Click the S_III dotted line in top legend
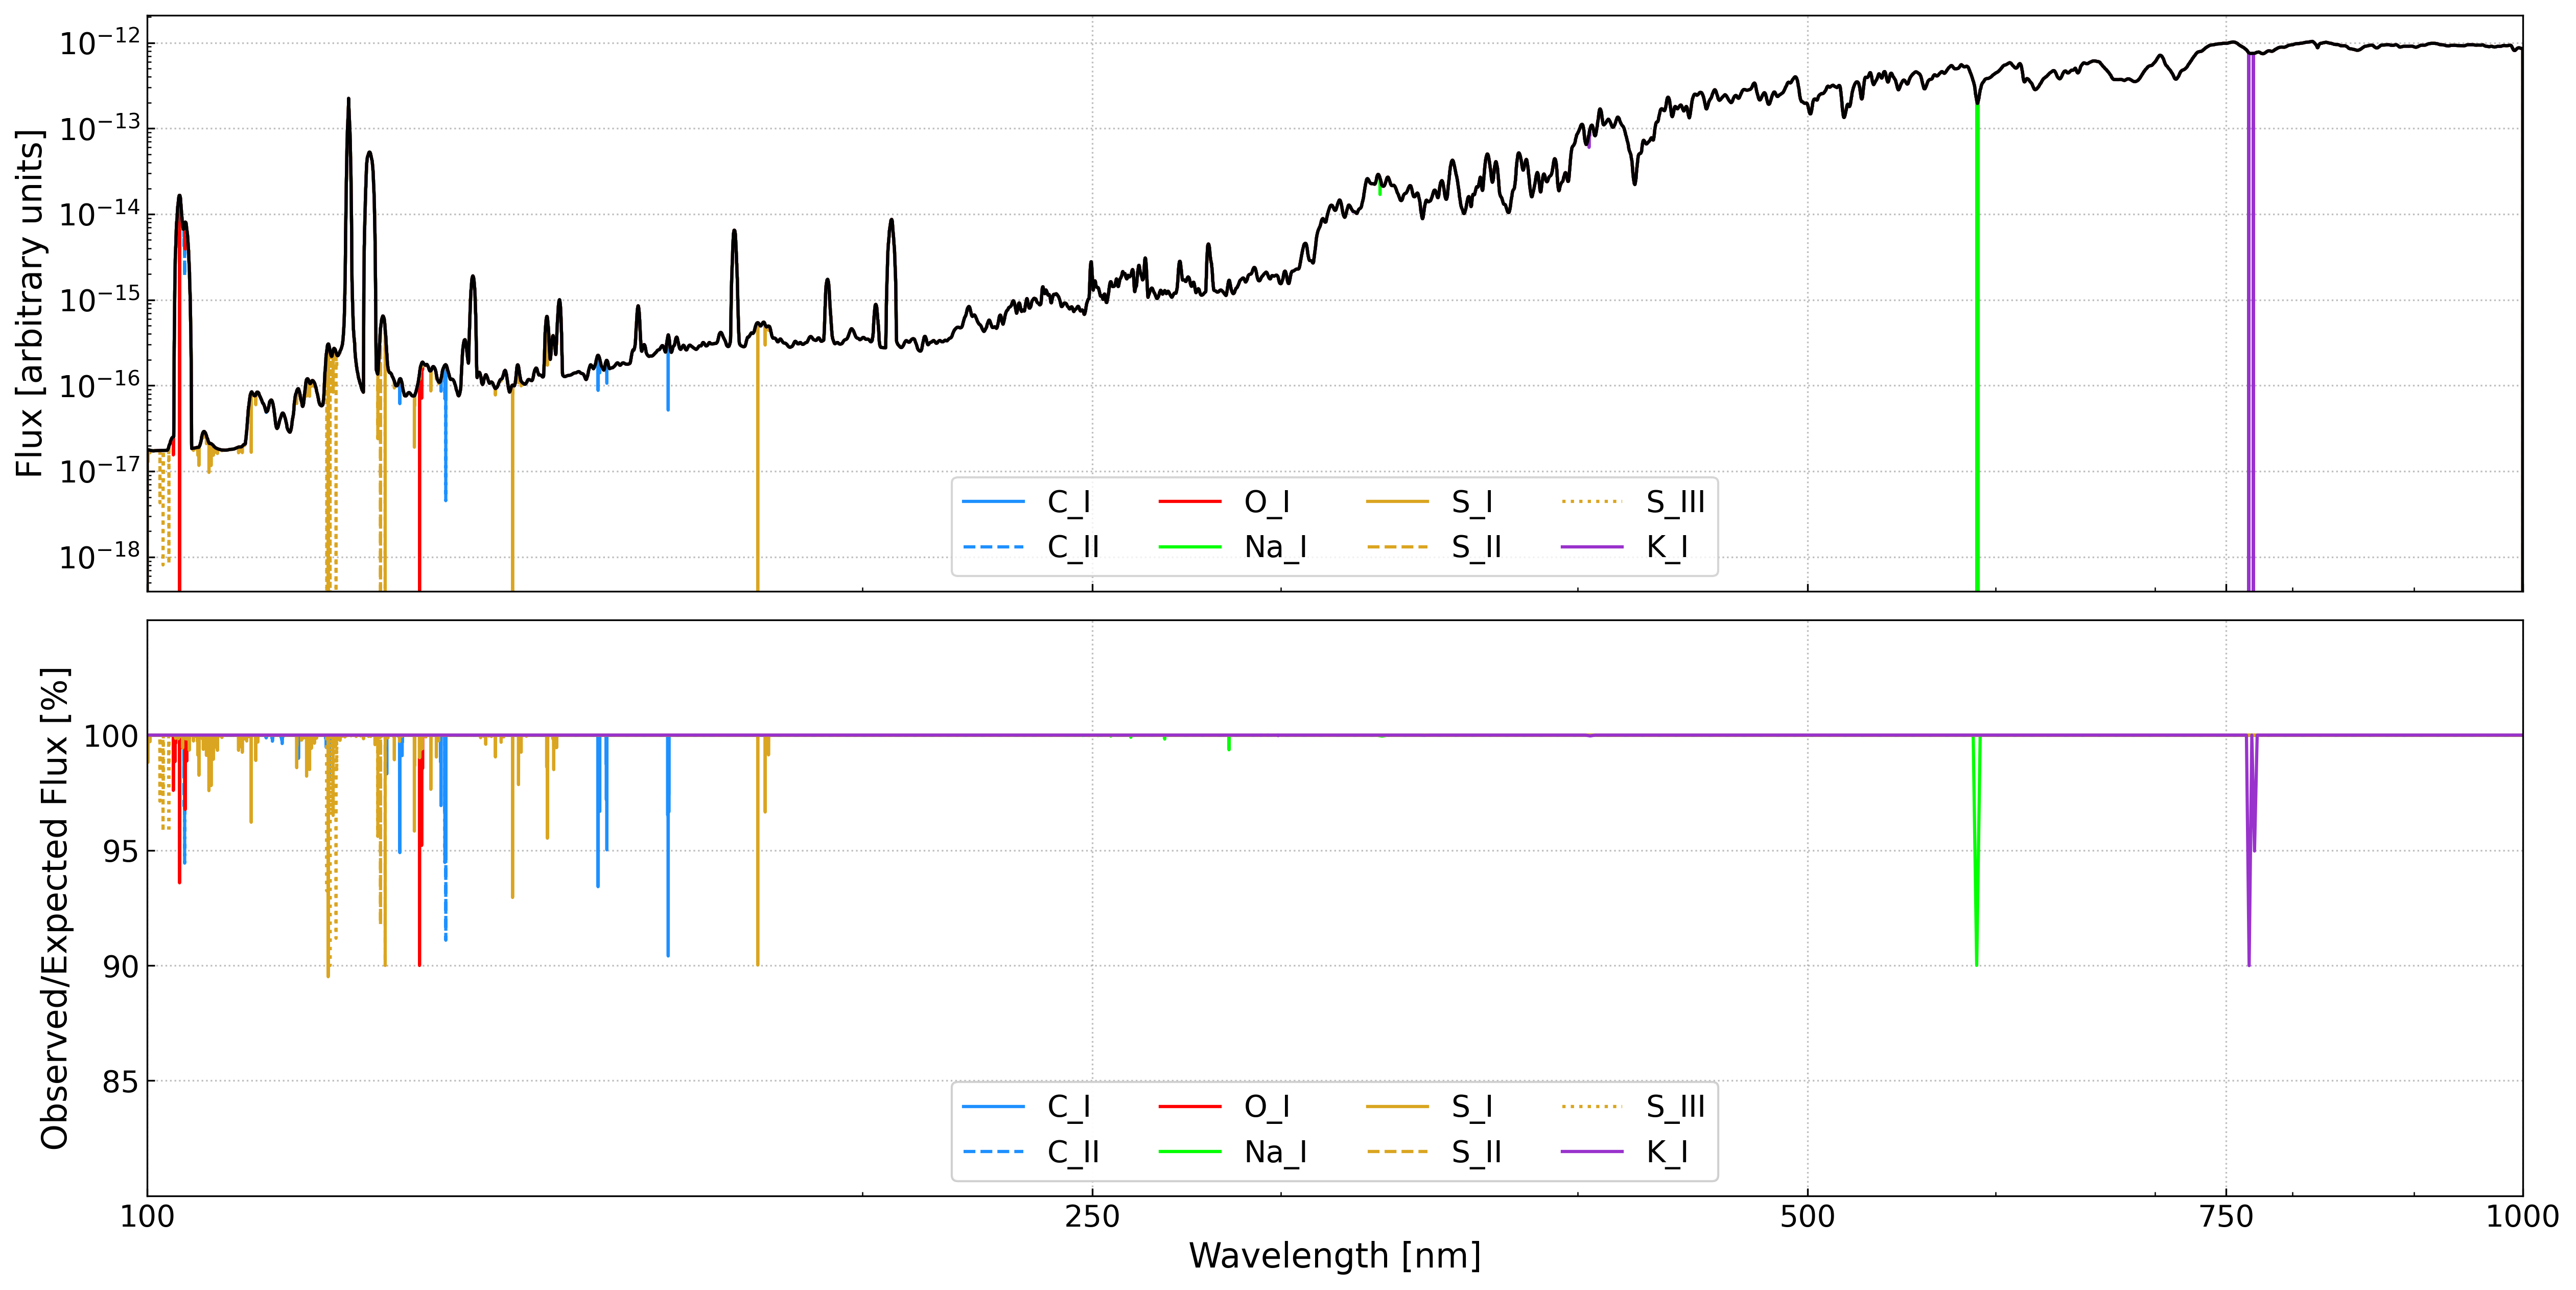 pos(1591,502)
